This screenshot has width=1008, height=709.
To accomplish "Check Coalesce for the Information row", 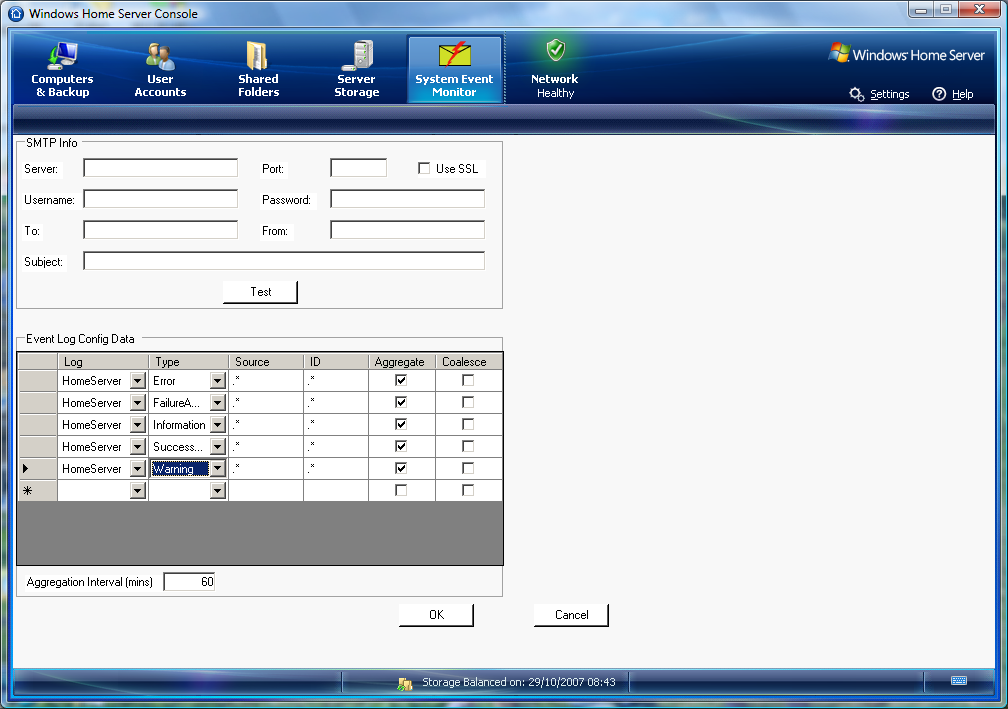I will click(x=468, y=424).
